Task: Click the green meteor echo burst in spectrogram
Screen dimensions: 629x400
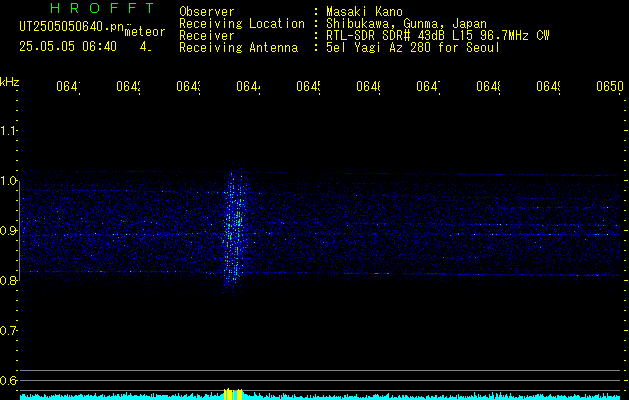Action: (234, 229)
